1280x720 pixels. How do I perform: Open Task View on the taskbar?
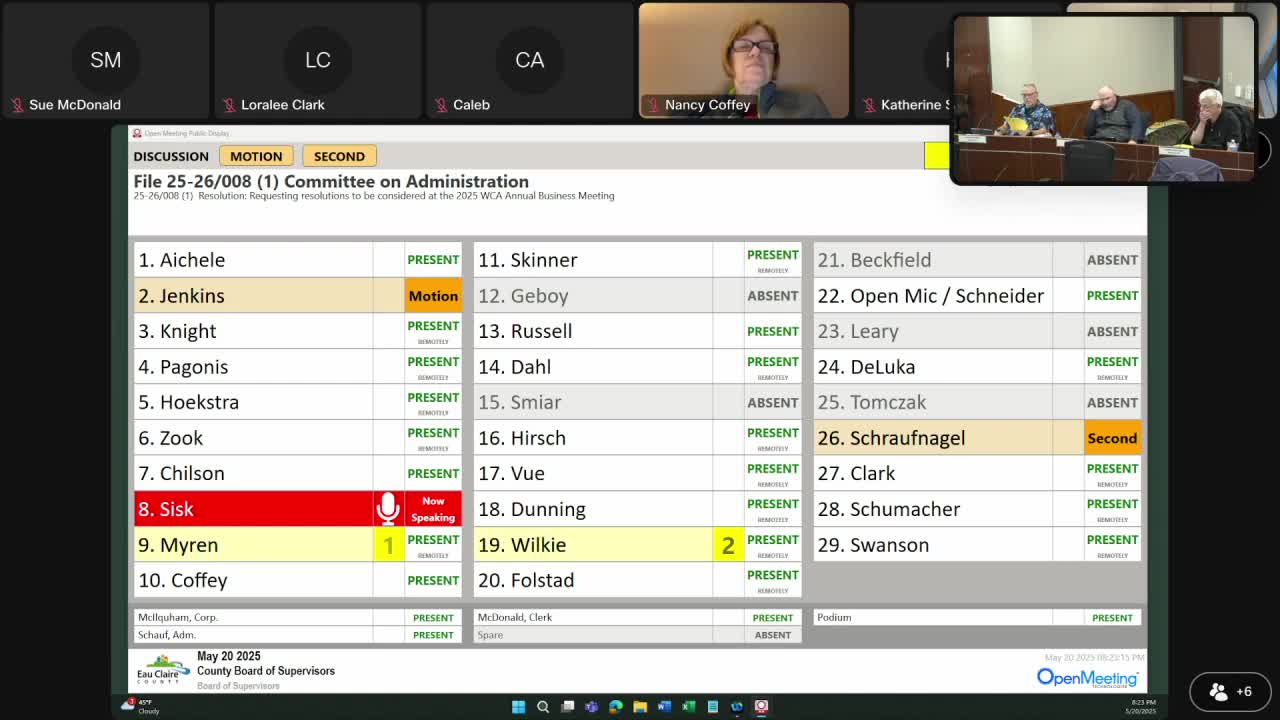point(567,707)
